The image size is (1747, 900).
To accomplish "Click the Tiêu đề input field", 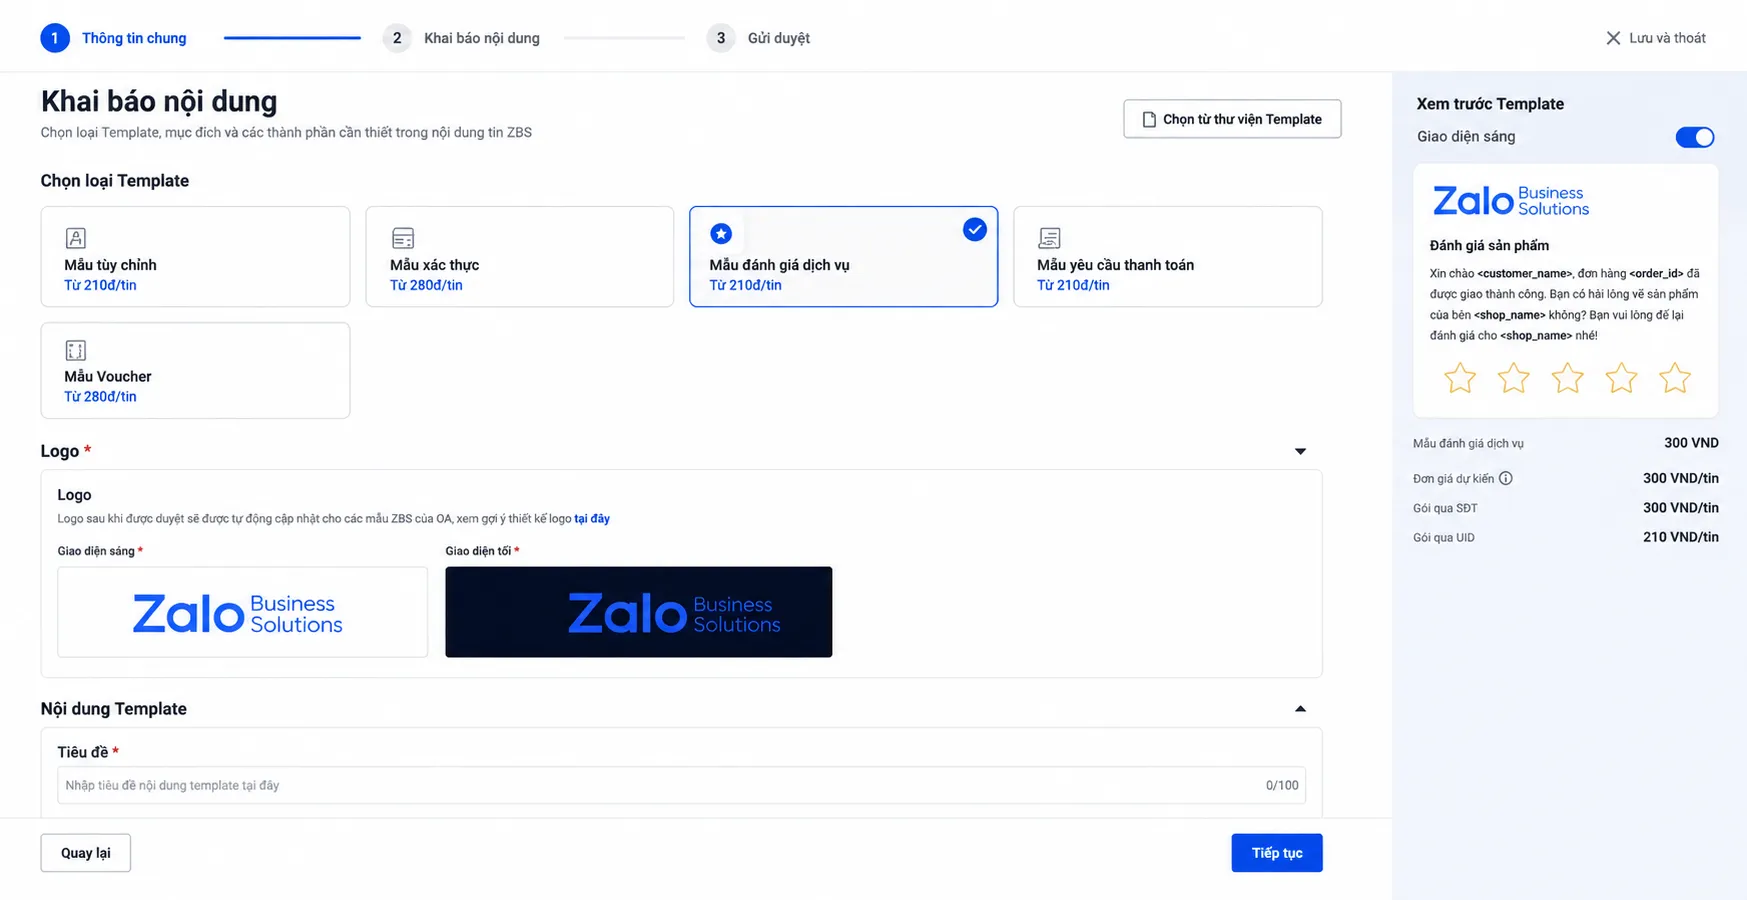I will [x=682, y=785].
